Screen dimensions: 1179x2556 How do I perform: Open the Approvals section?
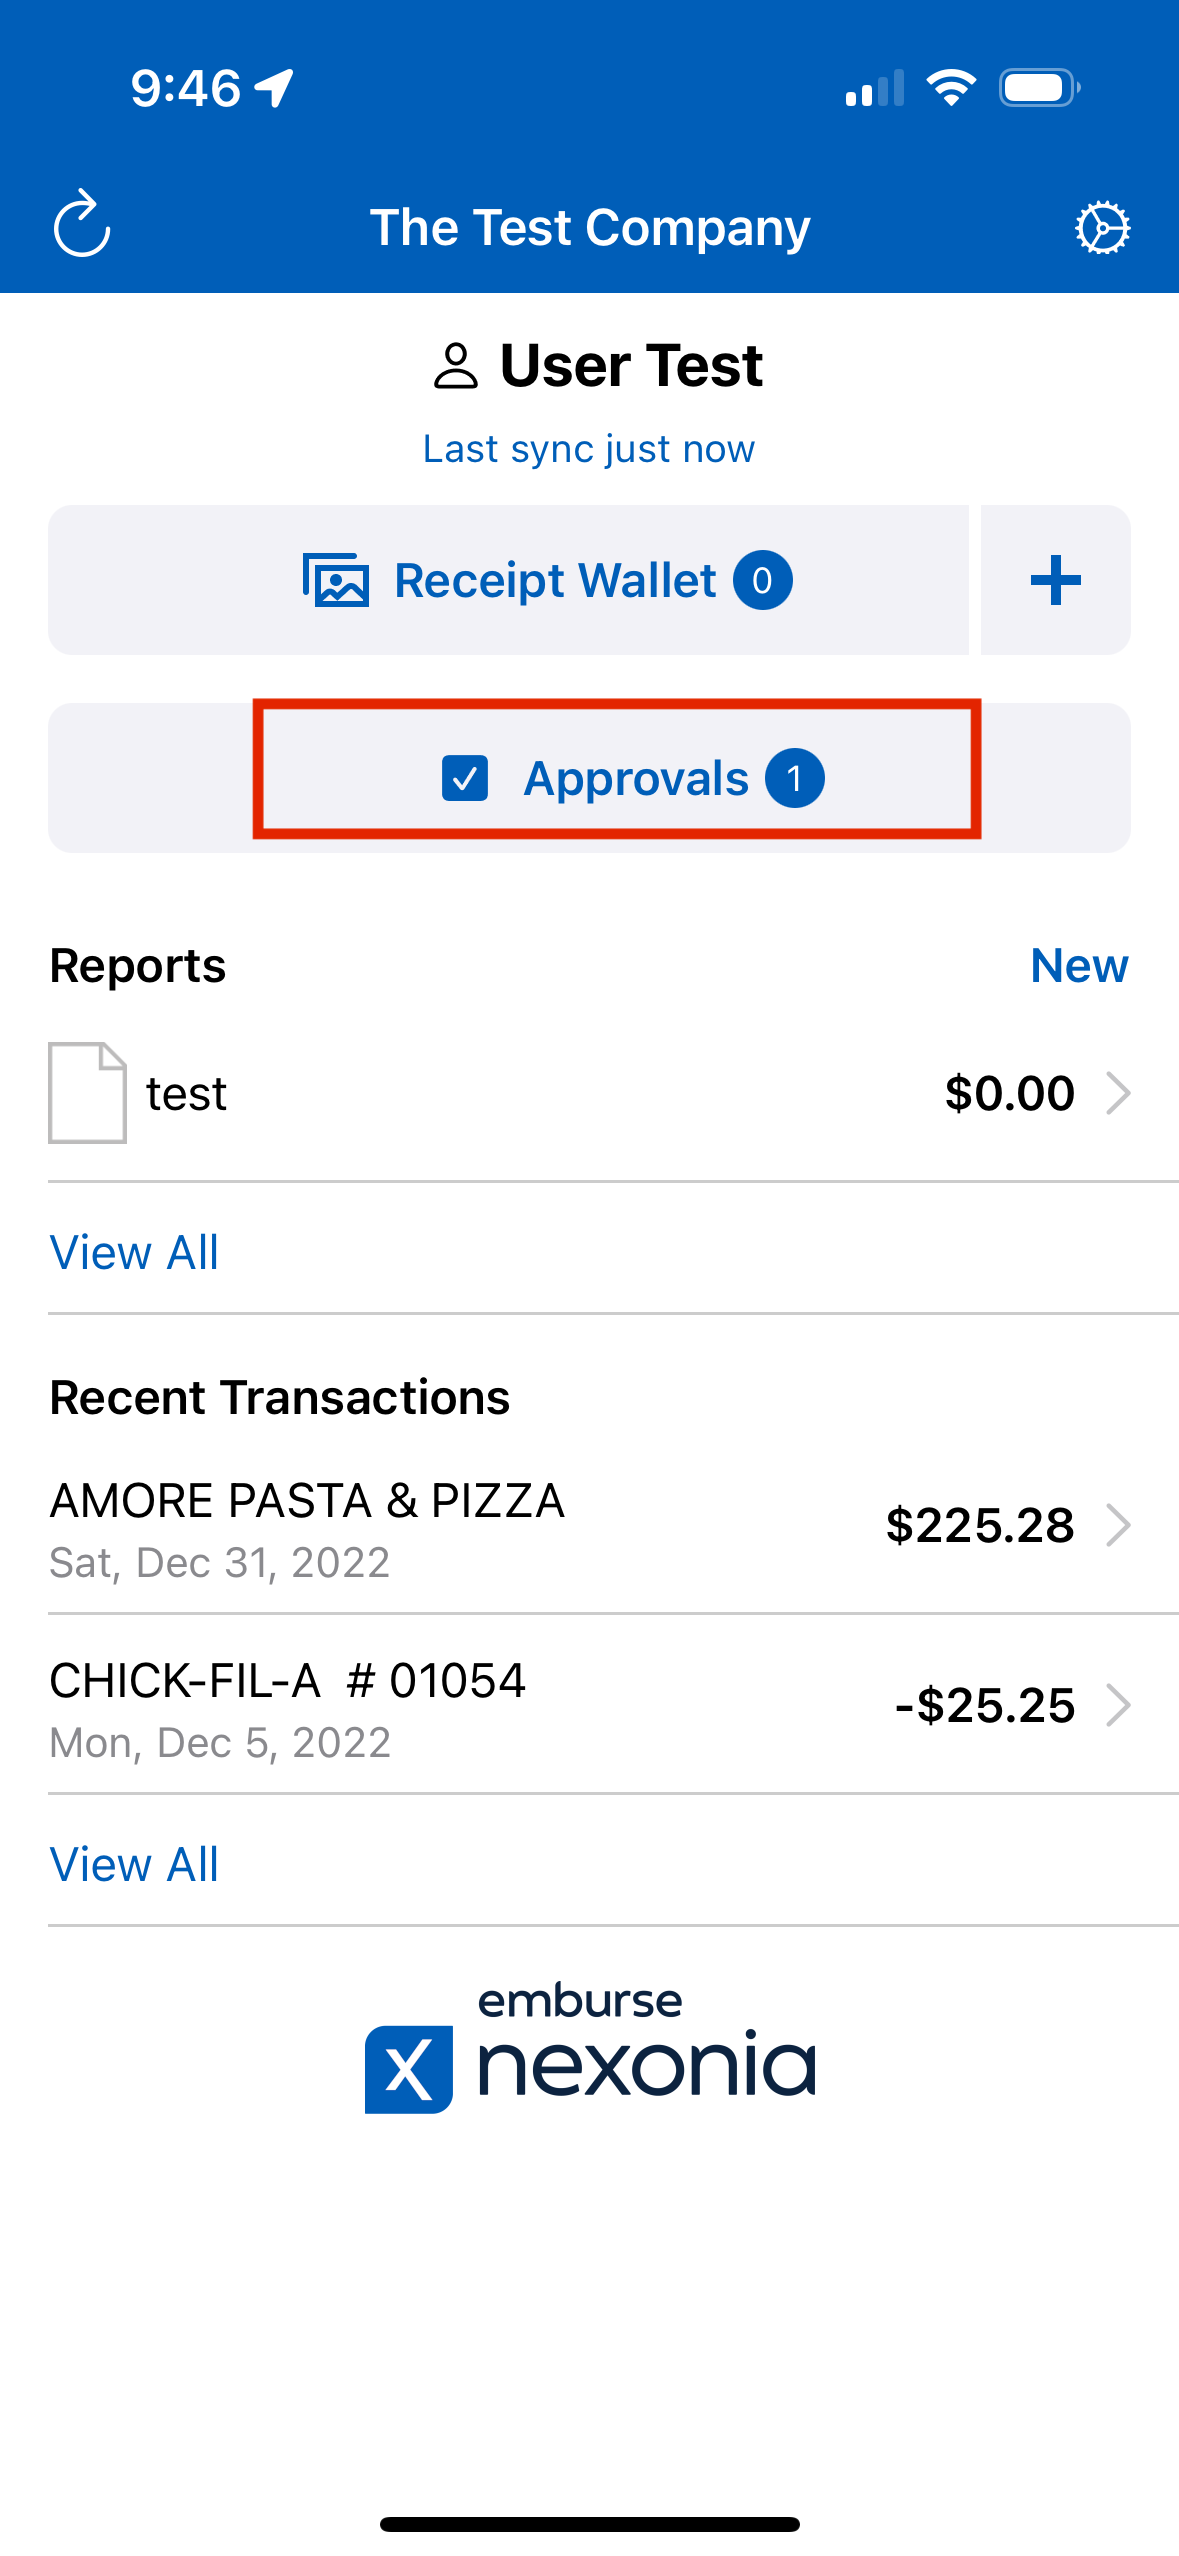coord(636,778)
